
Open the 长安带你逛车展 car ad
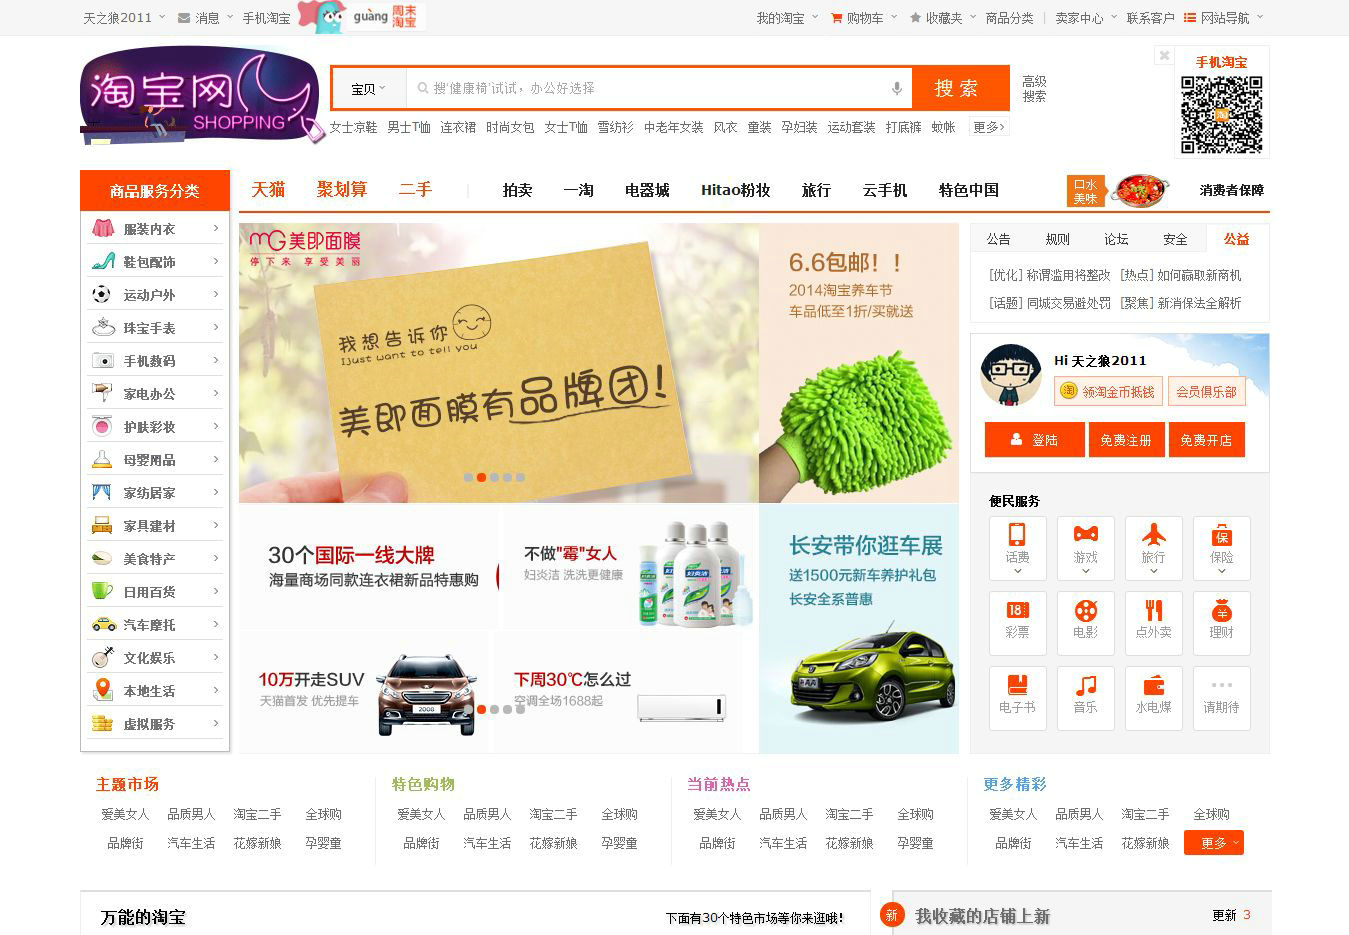pyautogui.click(x=859, y=628)
